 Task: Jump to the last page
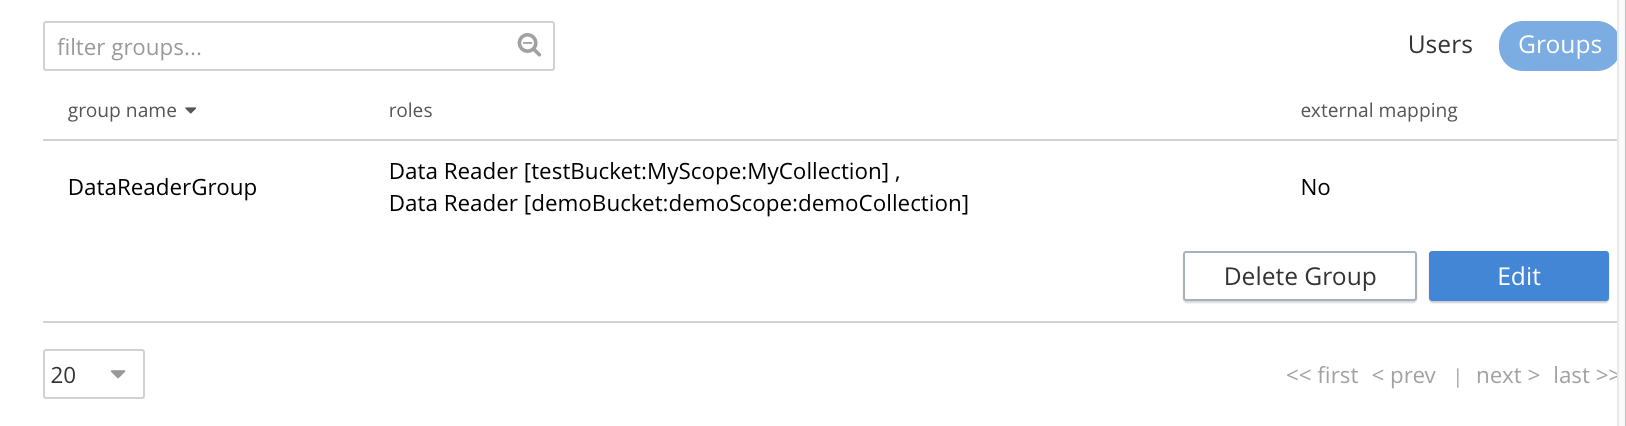click(x=1584, y=376)
